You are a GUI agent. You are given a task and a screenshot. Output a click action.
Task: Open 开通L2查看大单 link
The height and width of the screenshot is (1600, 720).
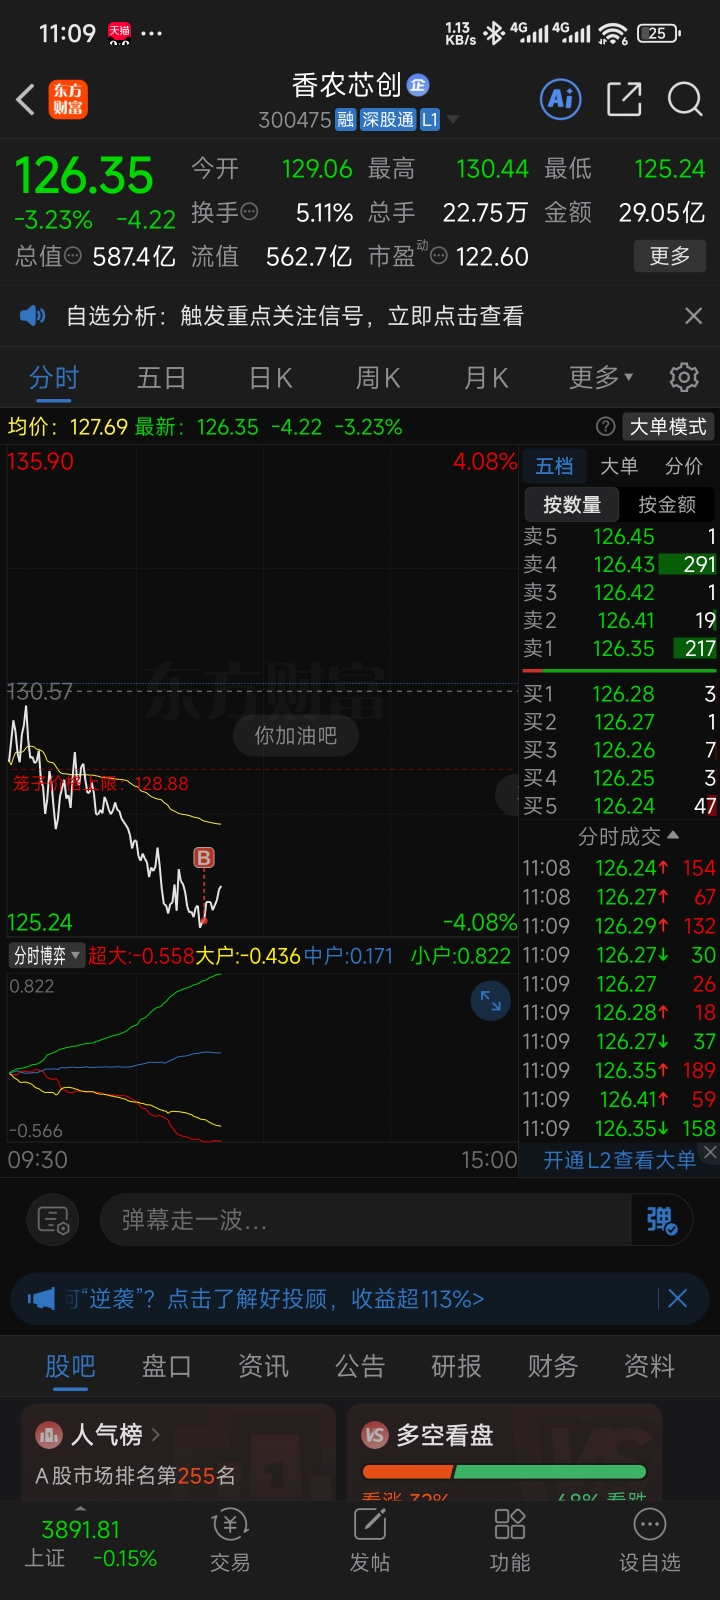619,1160
